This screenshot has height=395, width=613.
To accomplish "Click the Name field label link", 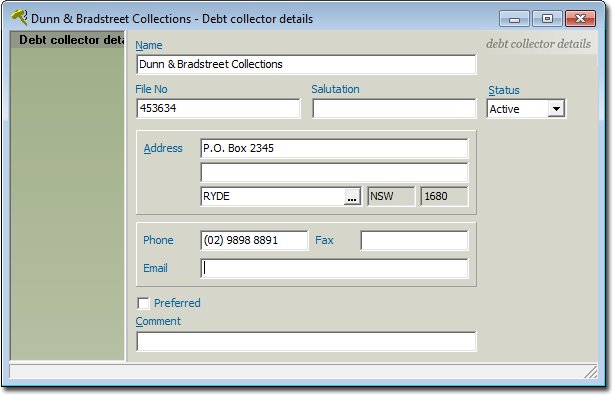I will (x=149, y=45).
